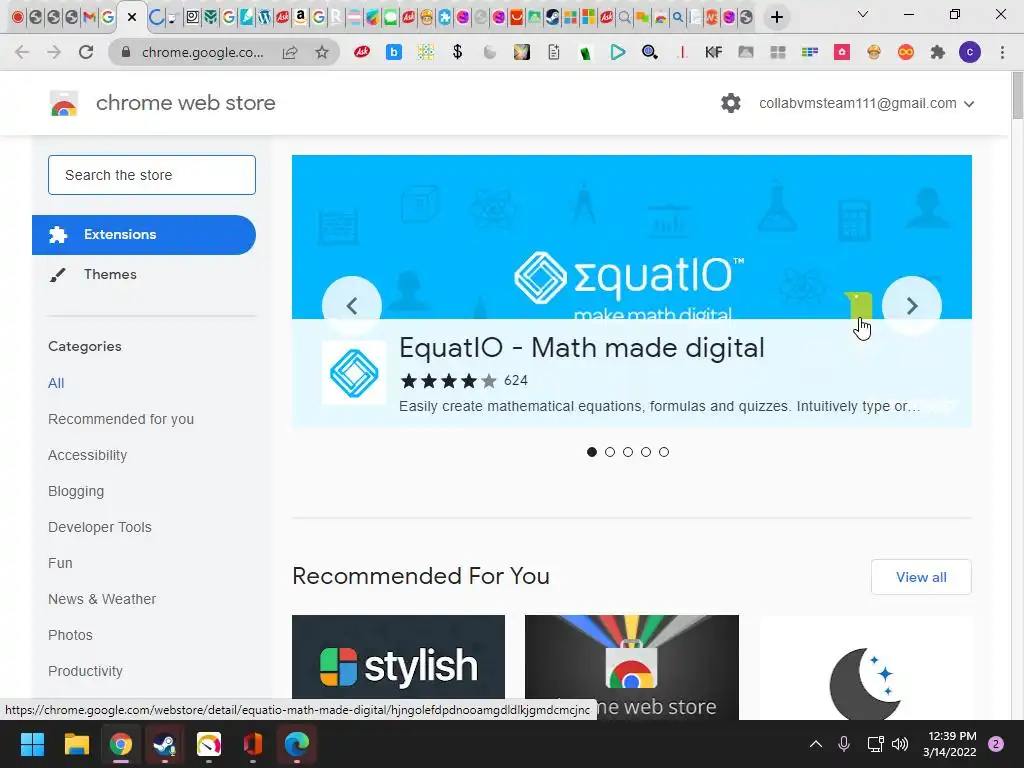Viewport: 1024px width, 768px height.
Task: Click the View all button
Action: pyautogui.click(x=921, y=577)
